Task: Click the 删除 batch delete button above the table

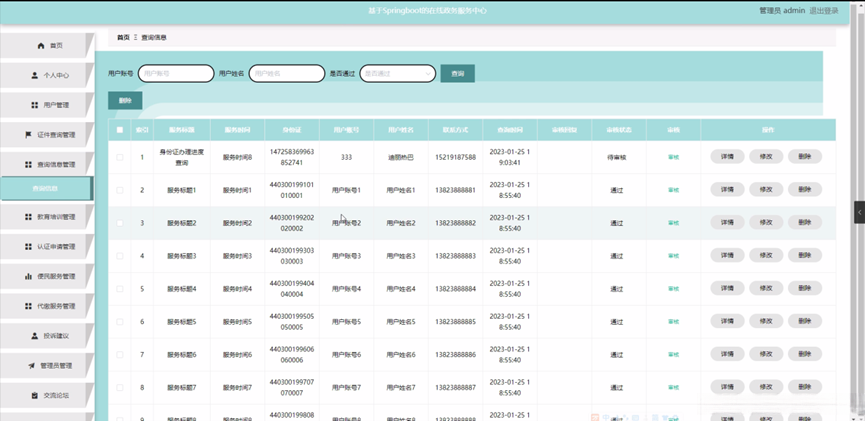Action: (125, 100)
